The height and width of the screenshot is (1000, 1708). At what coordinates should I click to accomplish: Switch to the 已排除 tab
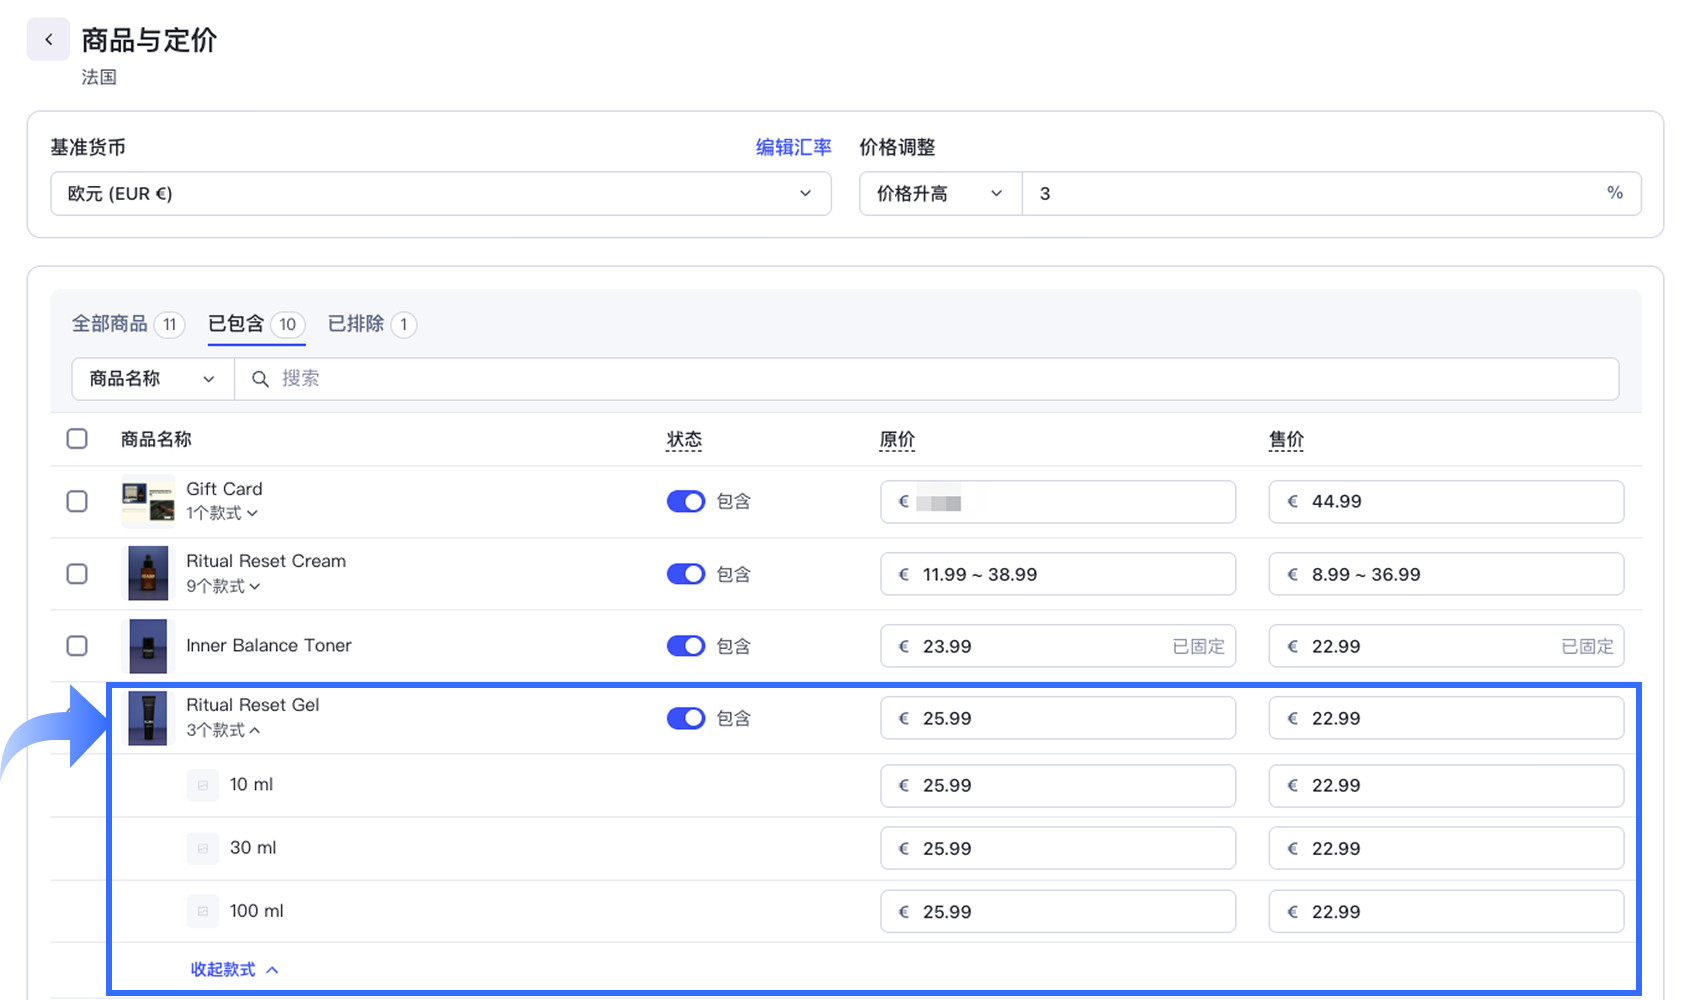356,324
